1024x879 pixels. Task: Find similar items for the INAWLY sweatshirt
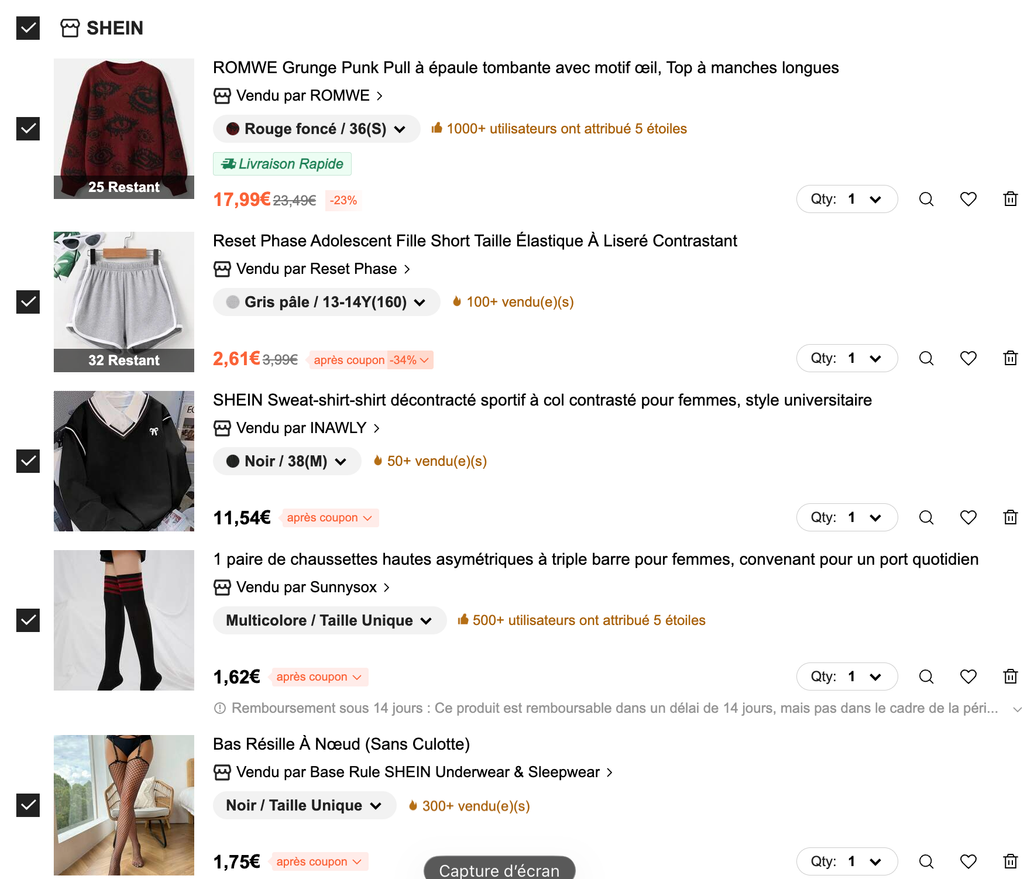coord(926,518)
